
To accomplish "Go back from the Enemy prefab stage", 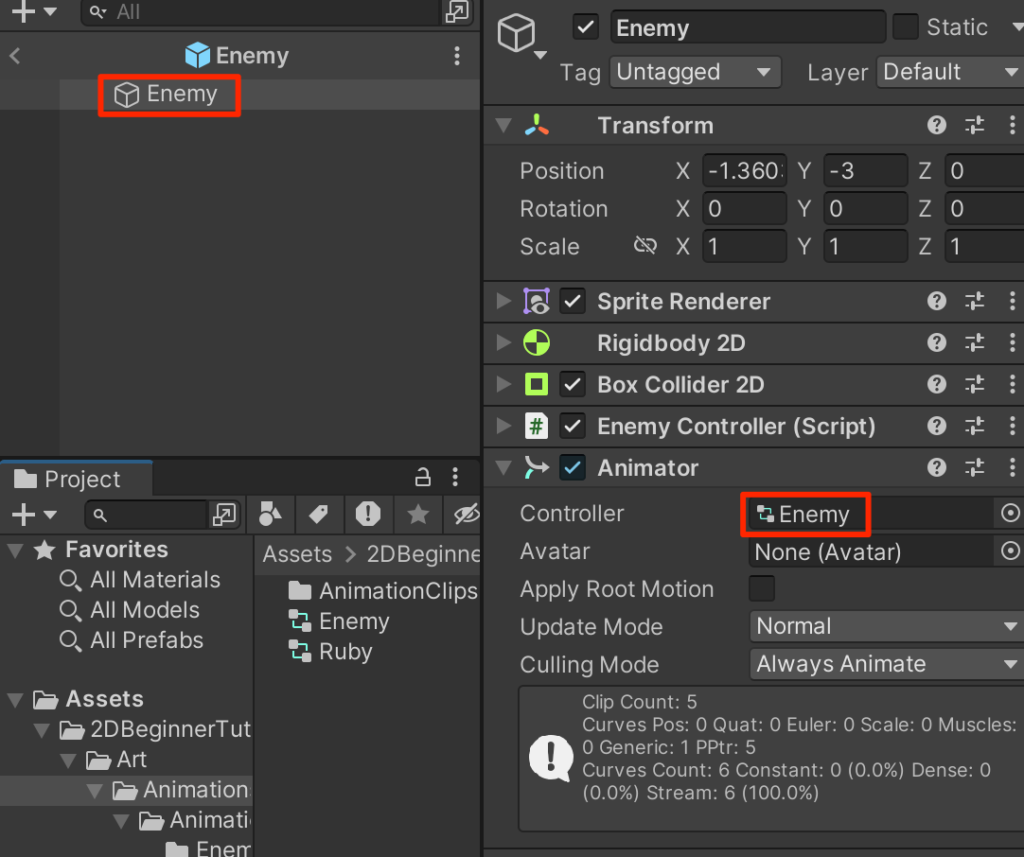I will (x=15, y=56).
